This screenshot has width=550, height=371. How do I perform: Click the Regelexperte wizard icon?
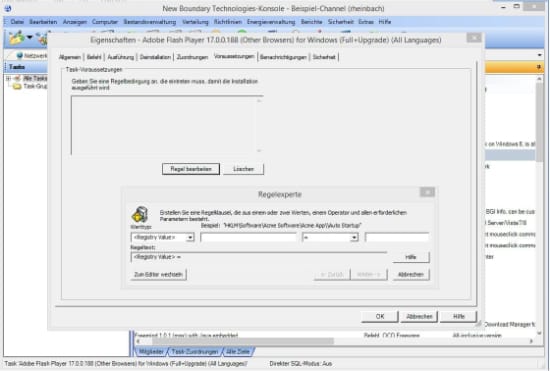[140, 214]
